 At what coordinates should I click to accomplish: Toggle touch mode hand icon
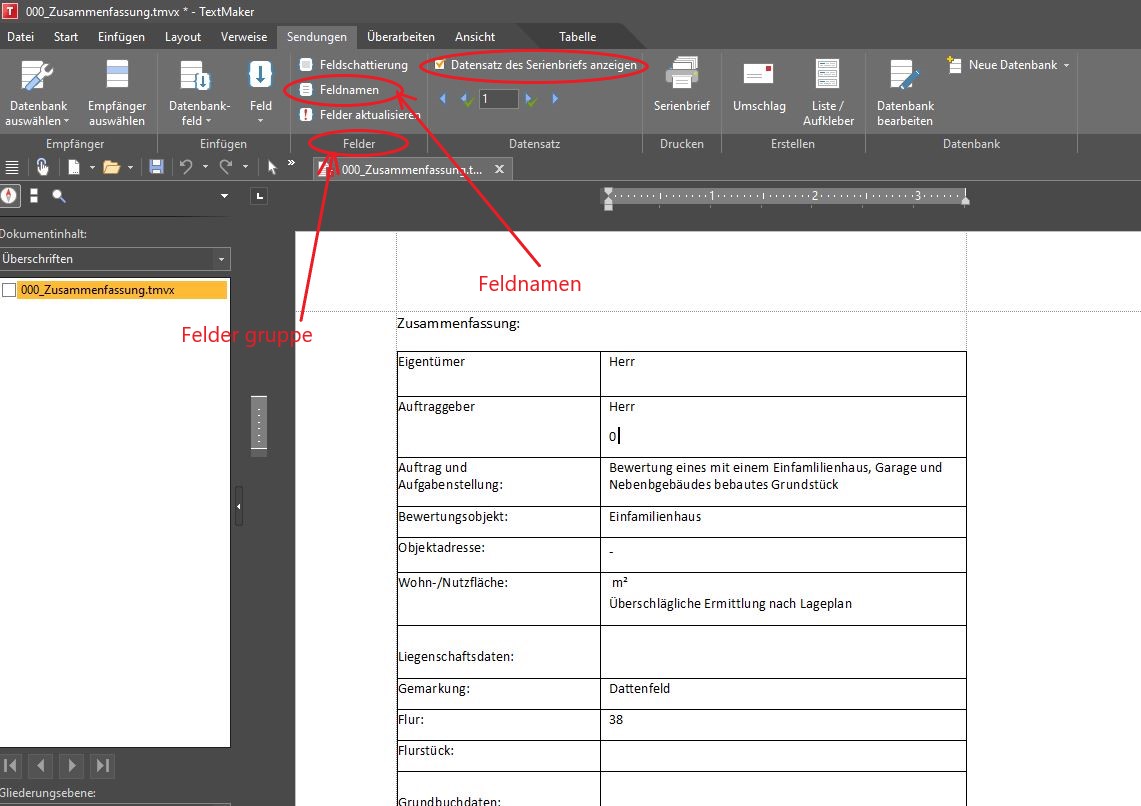tap(42, 167)
